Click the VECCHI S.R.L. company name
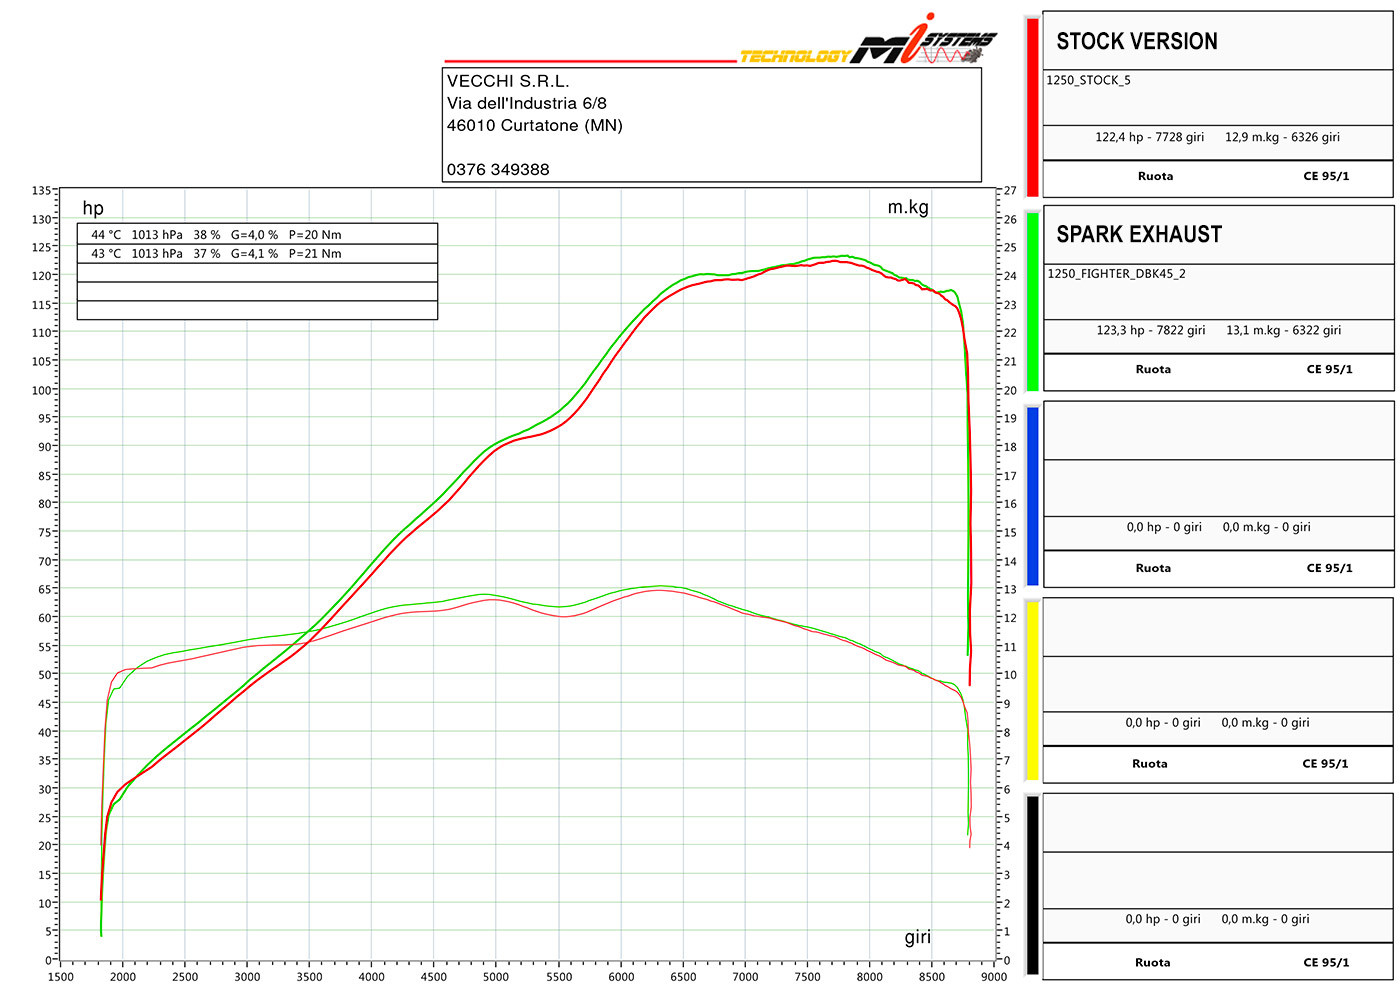The width and height of the screenshot is (1400, 1000). (x=508, y=82)
